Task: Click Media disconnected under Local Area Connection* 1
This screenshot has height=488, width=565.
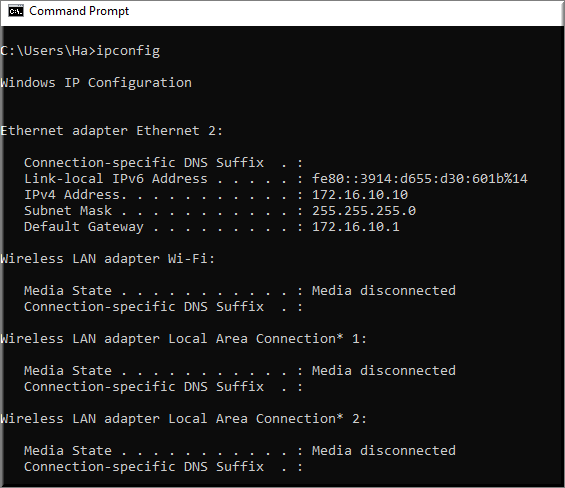Action: click(x=384, y=371)
